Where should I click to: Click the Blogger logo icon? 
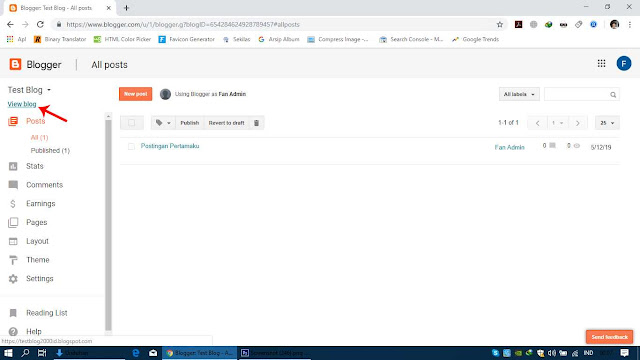pyautogui.click(x=15, y=64)
